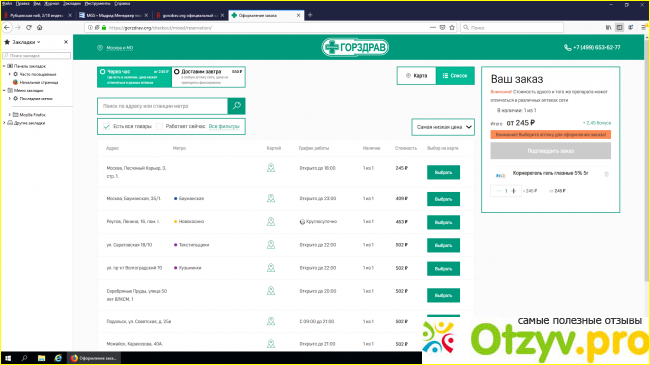Click the search magnifier button beside address field
This screenshot has width=650, height=365.
pyautogui.click(x=236, y=106)
